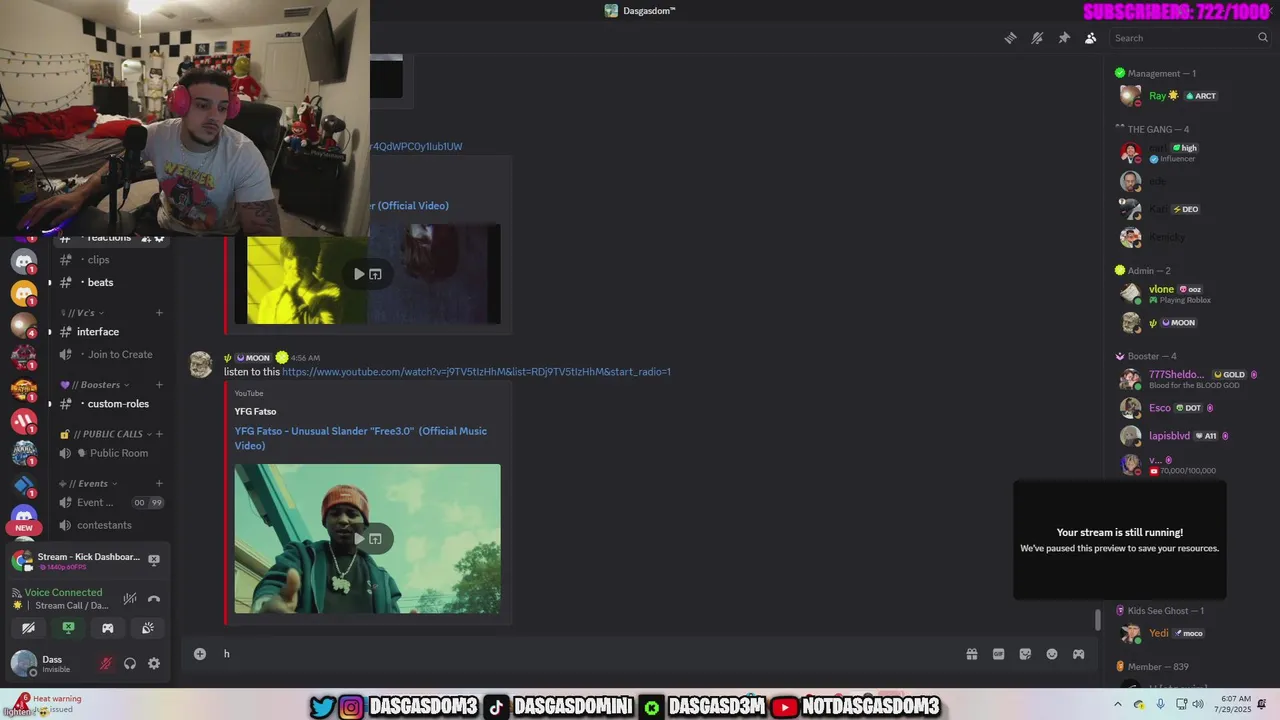Image resolution: width=1280 pixels, height=720 pixels.
Task: Create channel in Boosters category plus
Action: click(159, 385)
